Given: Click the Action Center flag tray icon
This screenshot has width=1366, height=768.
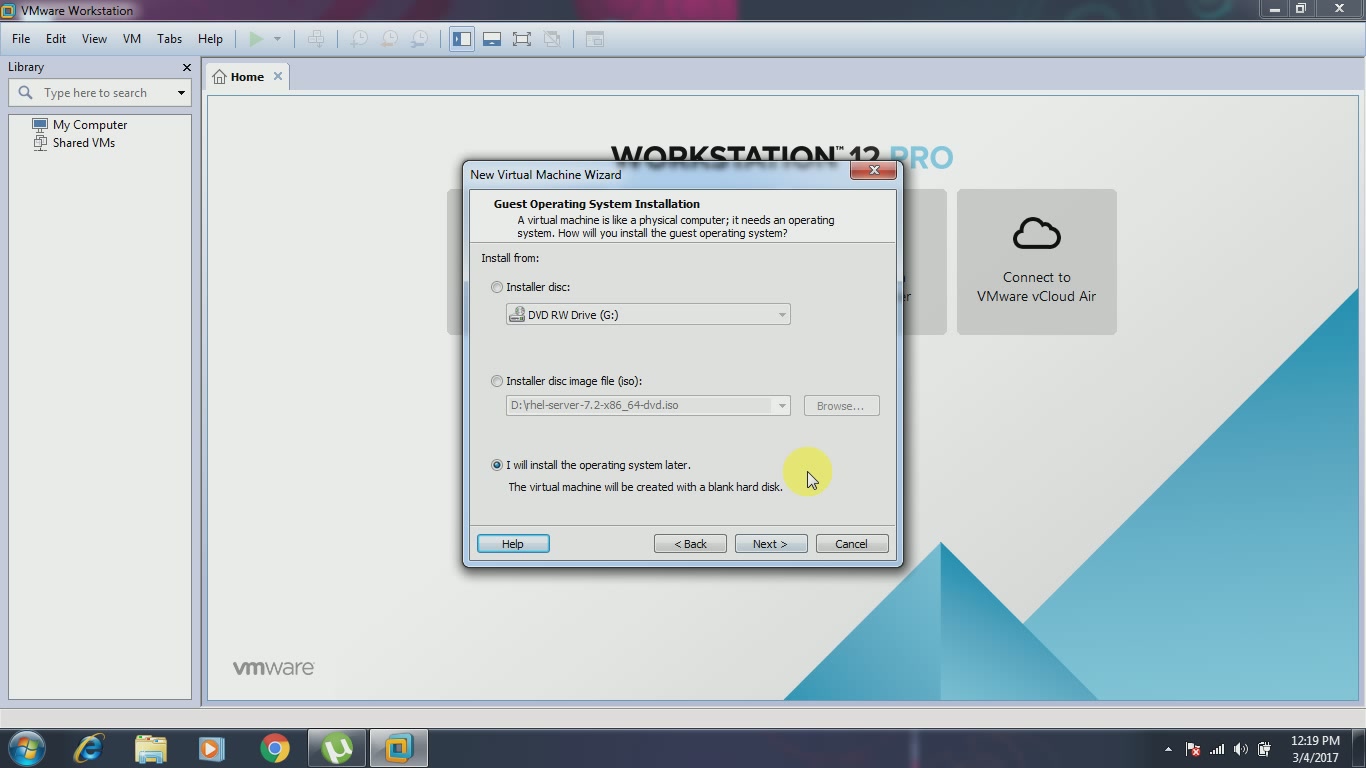Looking at the screenshot, I should [x=1193, y=749].
